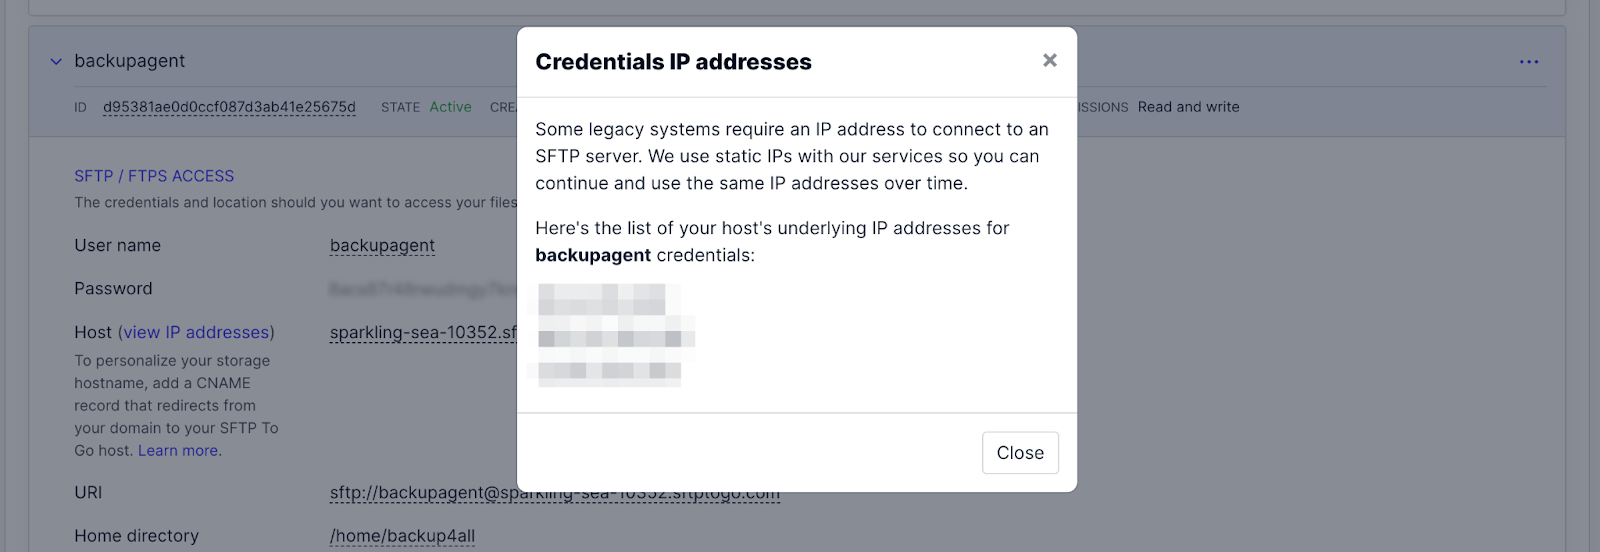Viewport: 1600px width, 552px height.
Task: Collapse the backupagent credentials chevron
Action: [x=56, y=62]
